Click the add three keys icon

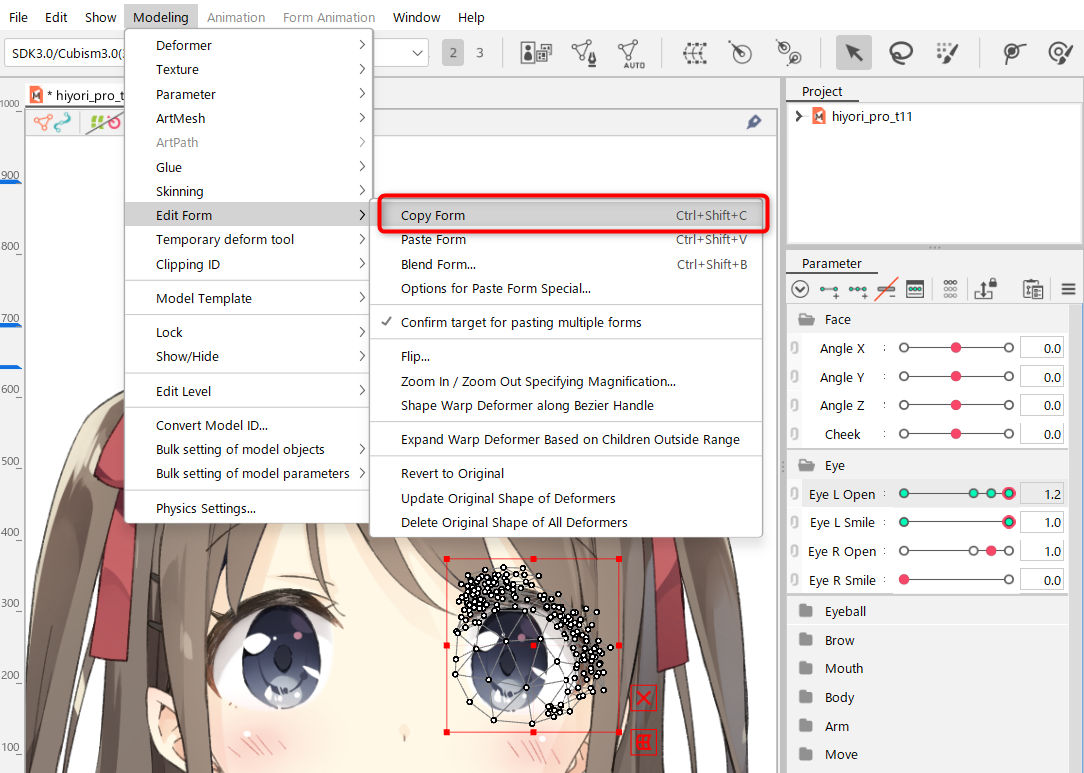tap(857, 290)
